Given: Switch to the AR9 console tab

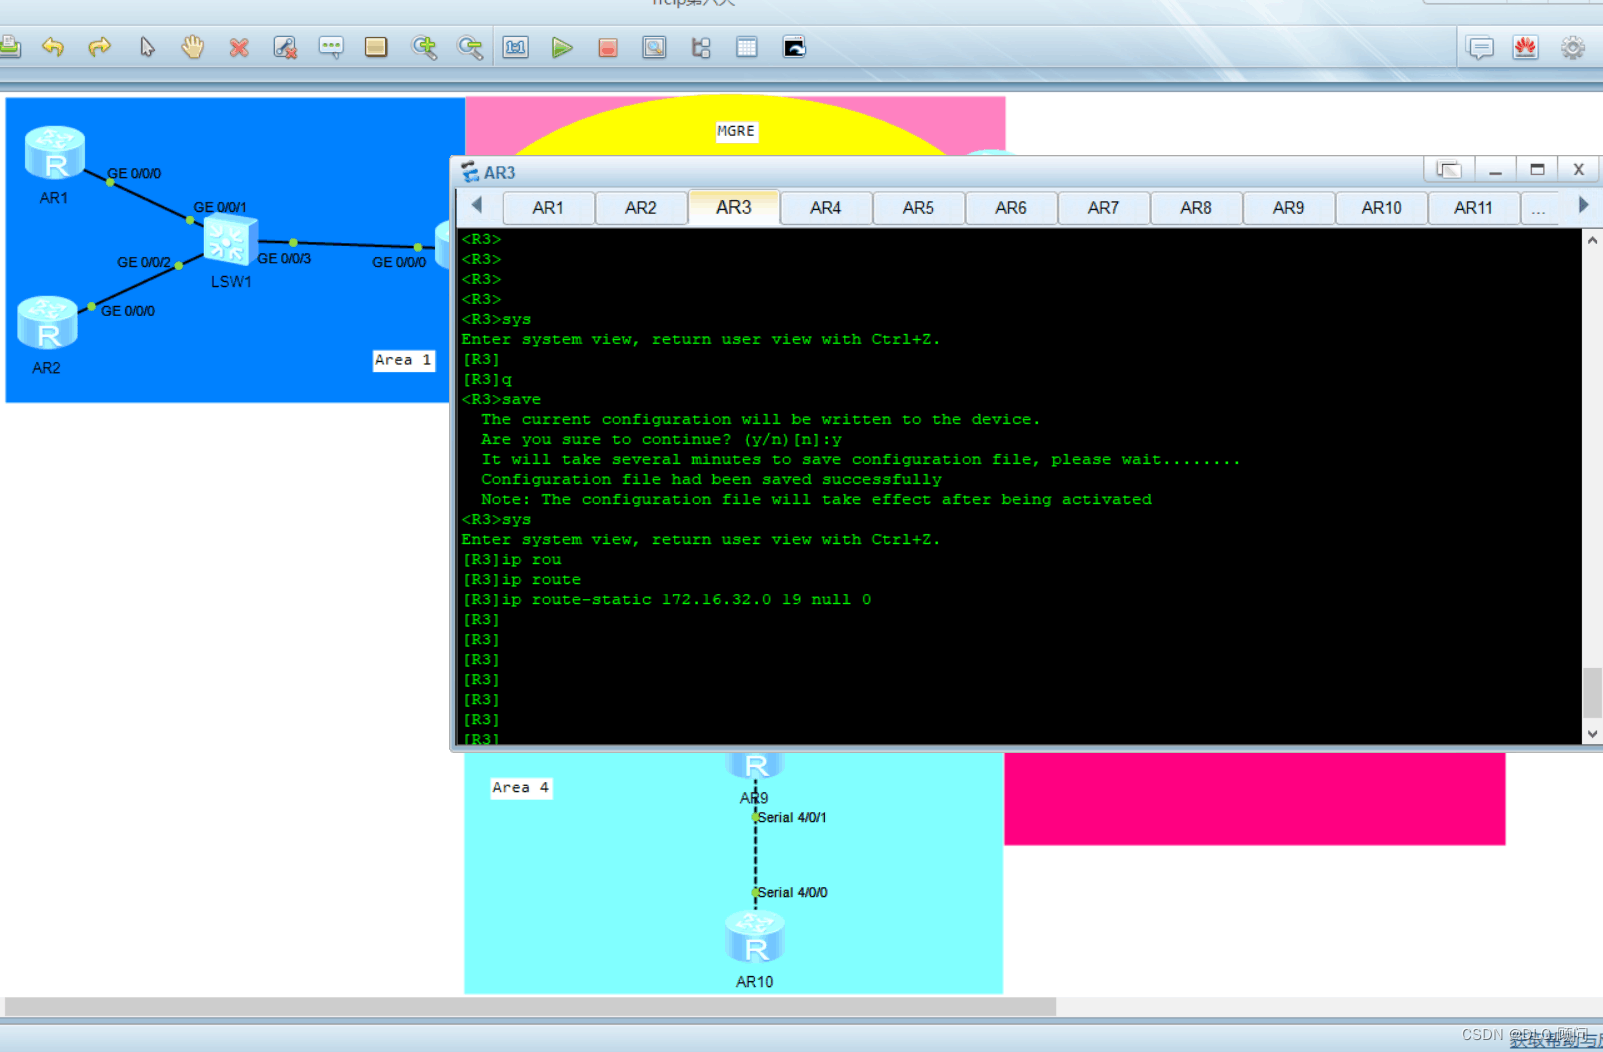Looking at the screenshot, I should [1289, 208].
